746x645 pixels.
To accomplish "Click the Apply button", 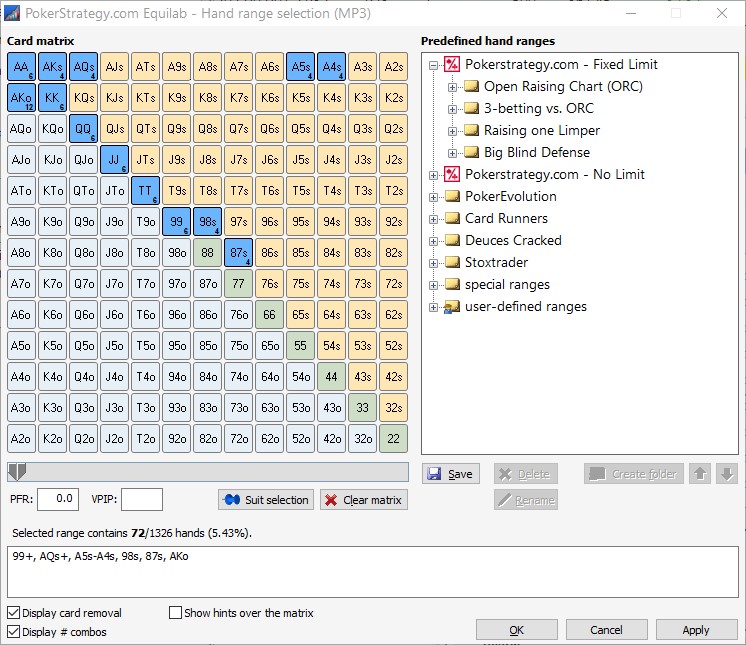I will [x=697, y=630].
